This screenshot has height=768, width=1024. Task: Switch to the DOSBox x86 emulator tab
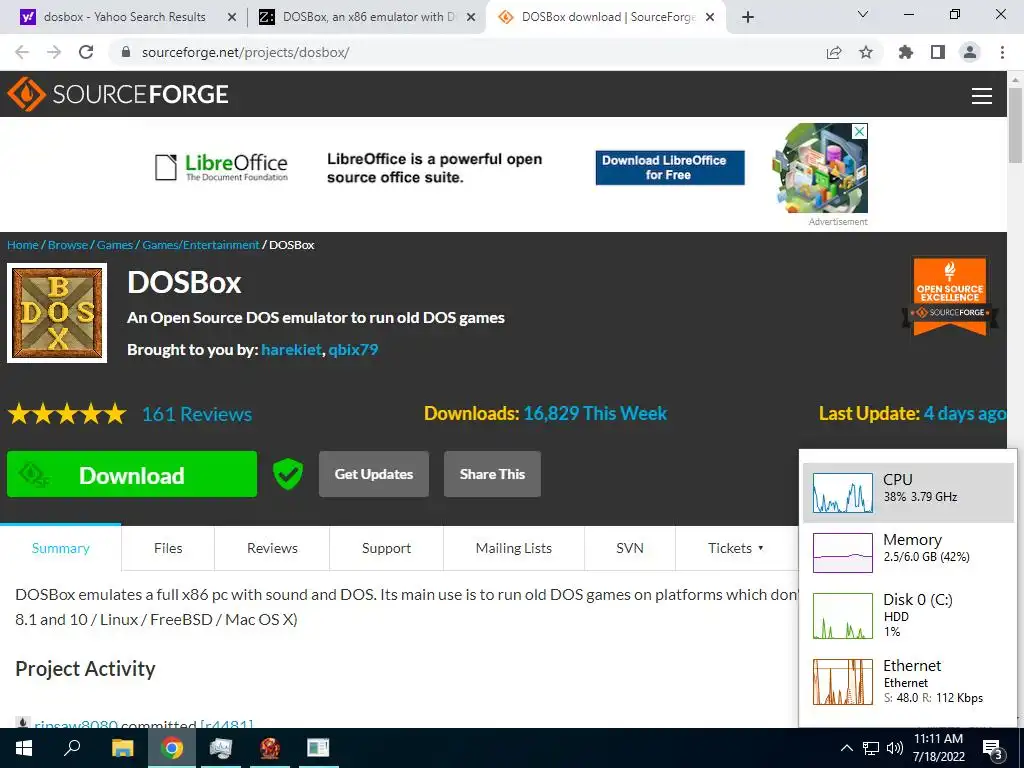[x=367, y=17]
